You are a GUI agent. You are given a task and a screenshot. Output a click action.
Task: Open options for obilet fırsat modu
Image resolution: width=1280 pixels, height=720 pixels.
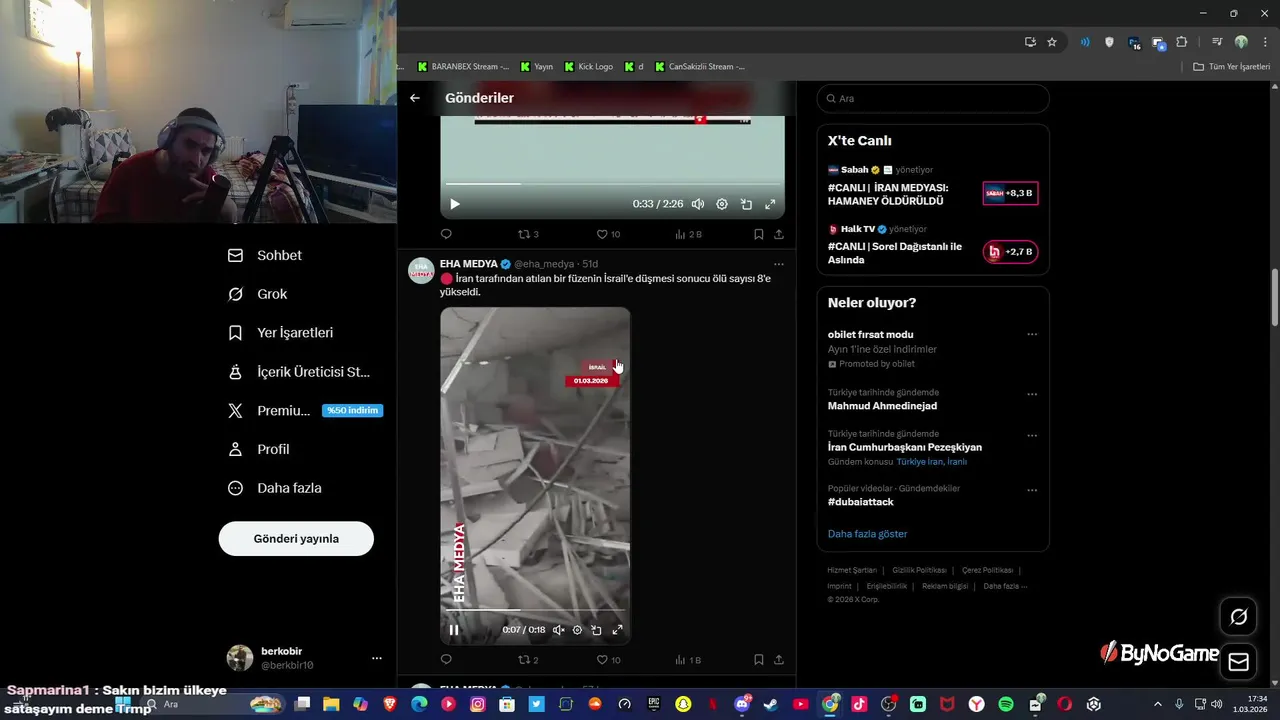[1032, 335]
